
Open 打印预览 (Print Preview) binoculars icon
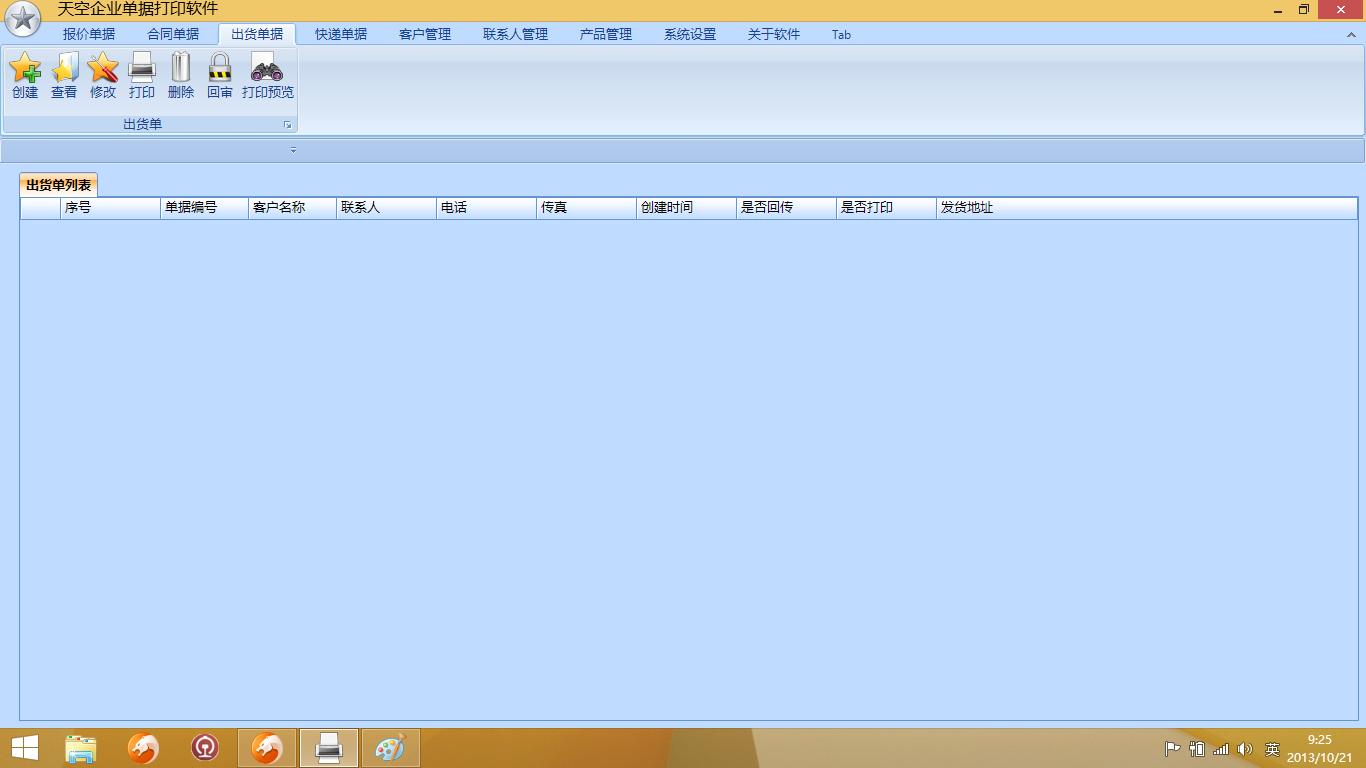tap(267, 75)
